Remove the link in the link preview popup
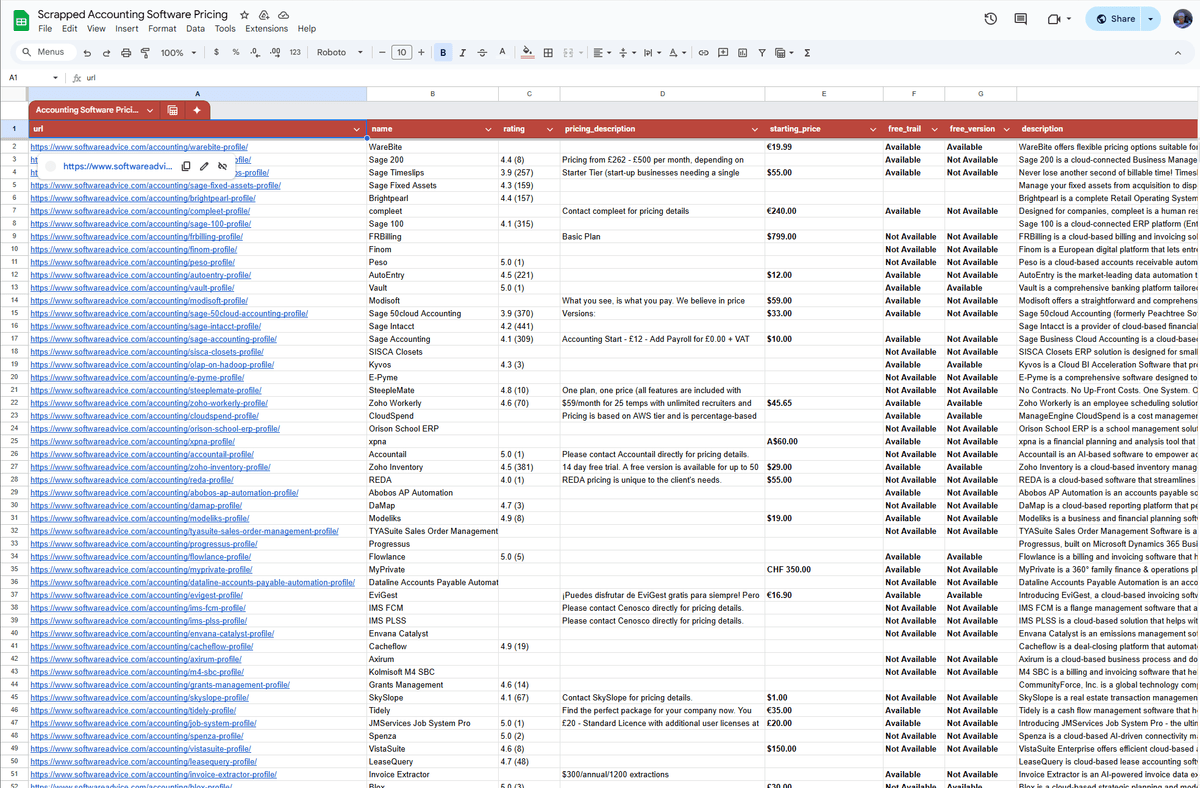 click(222, 166)
